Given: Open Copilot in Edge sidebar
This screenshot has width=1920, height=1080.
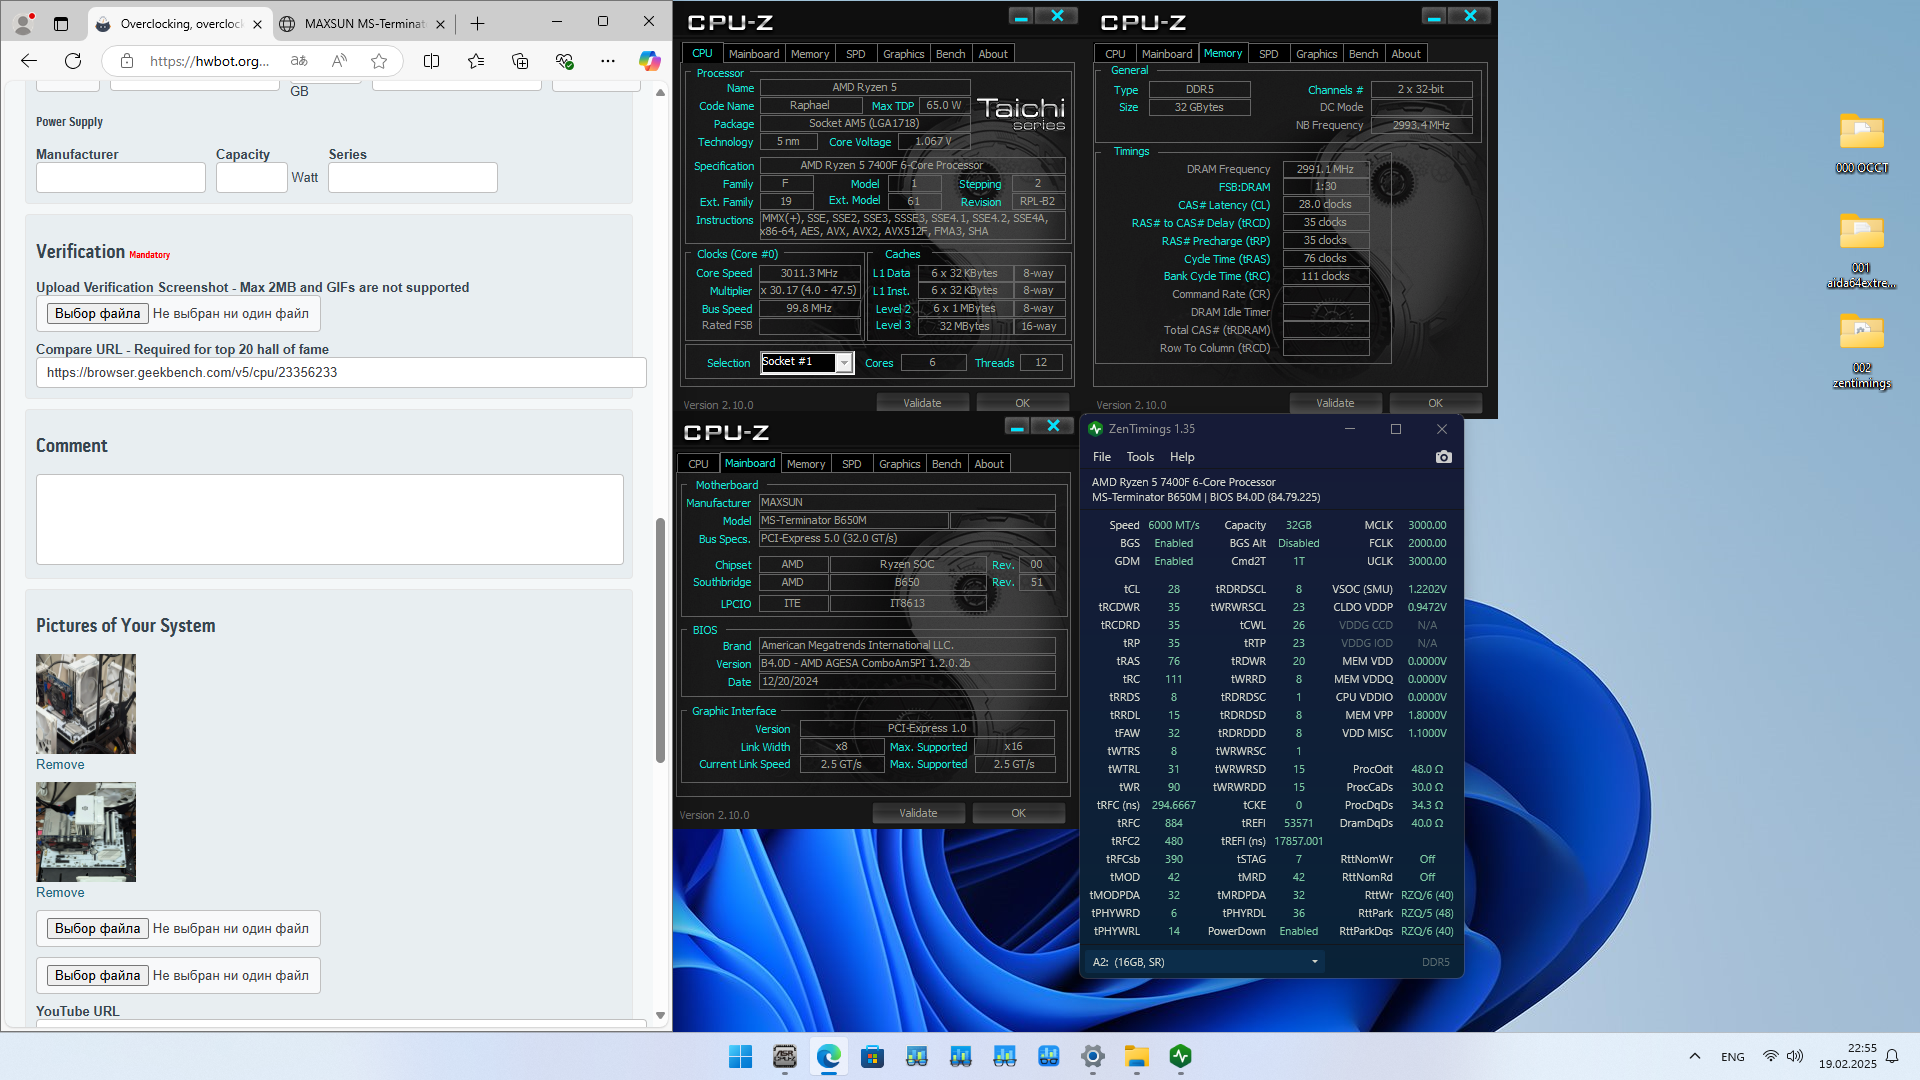Looking at the screenshot, I should [650, 61].
